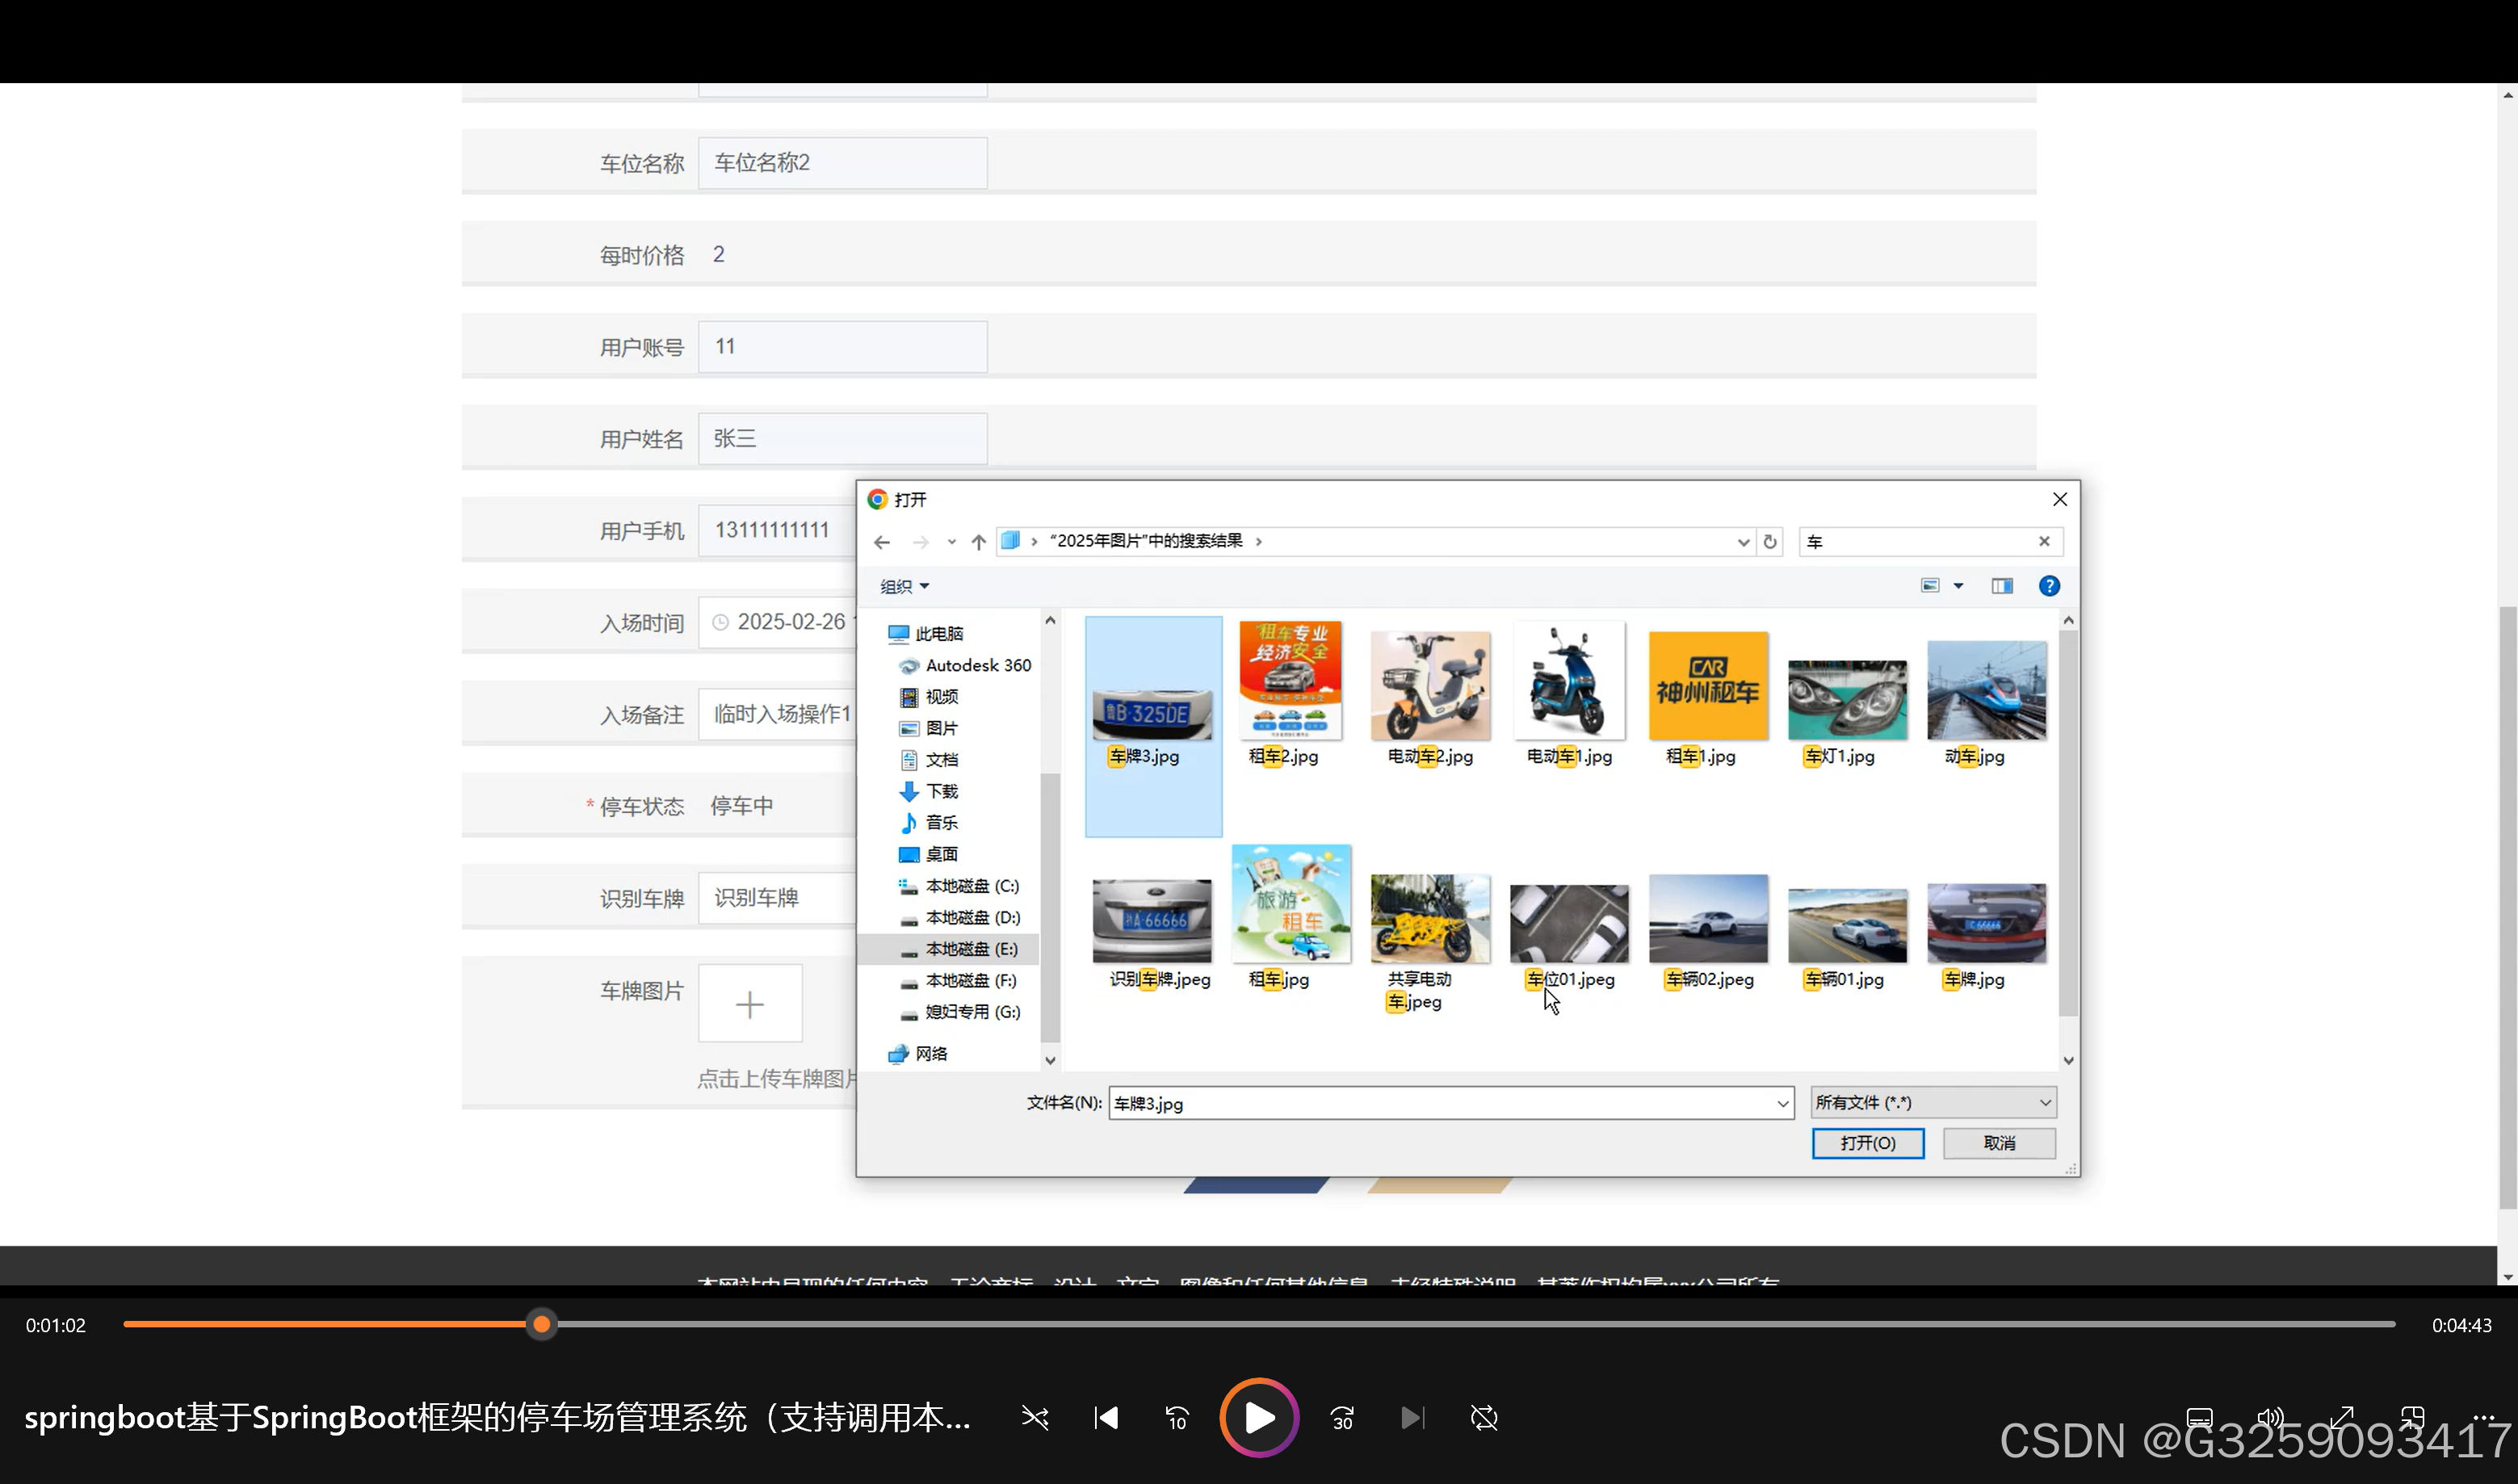Click the video progress slider handle
Image resolution: width=2518 pixels, height=1484 pixels.
541,1324
